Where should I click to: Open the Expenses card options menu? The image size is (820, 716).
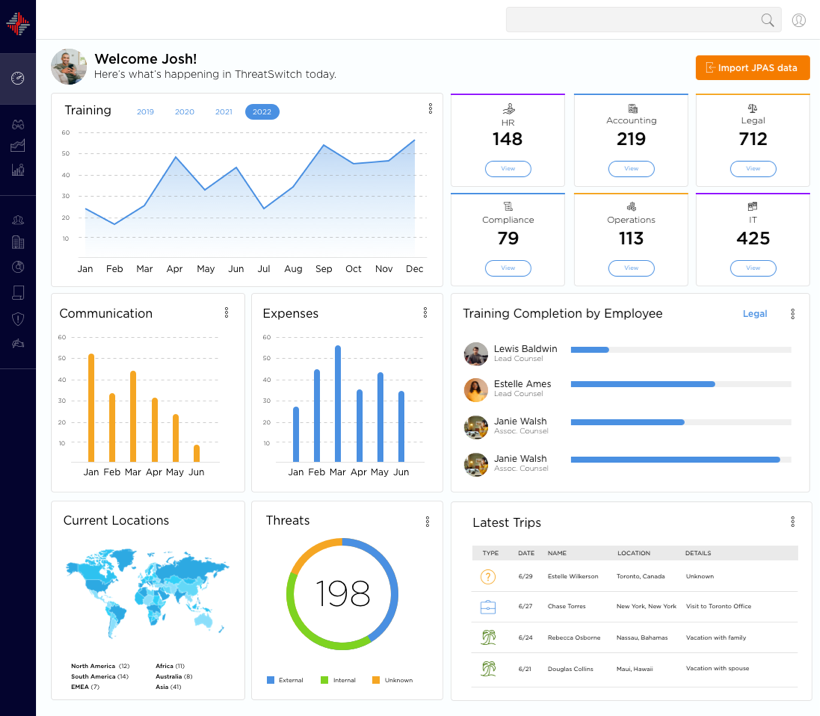[x=426, y=313]
